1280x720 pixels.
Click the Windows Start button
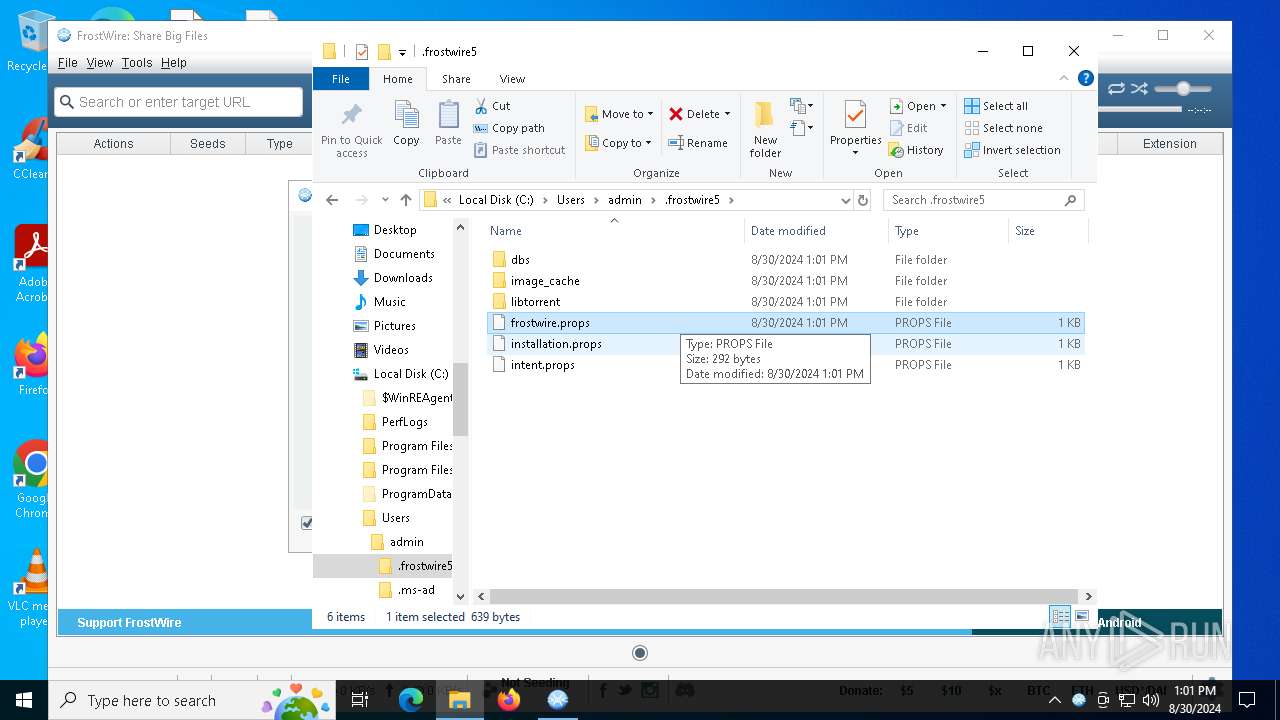24,700
